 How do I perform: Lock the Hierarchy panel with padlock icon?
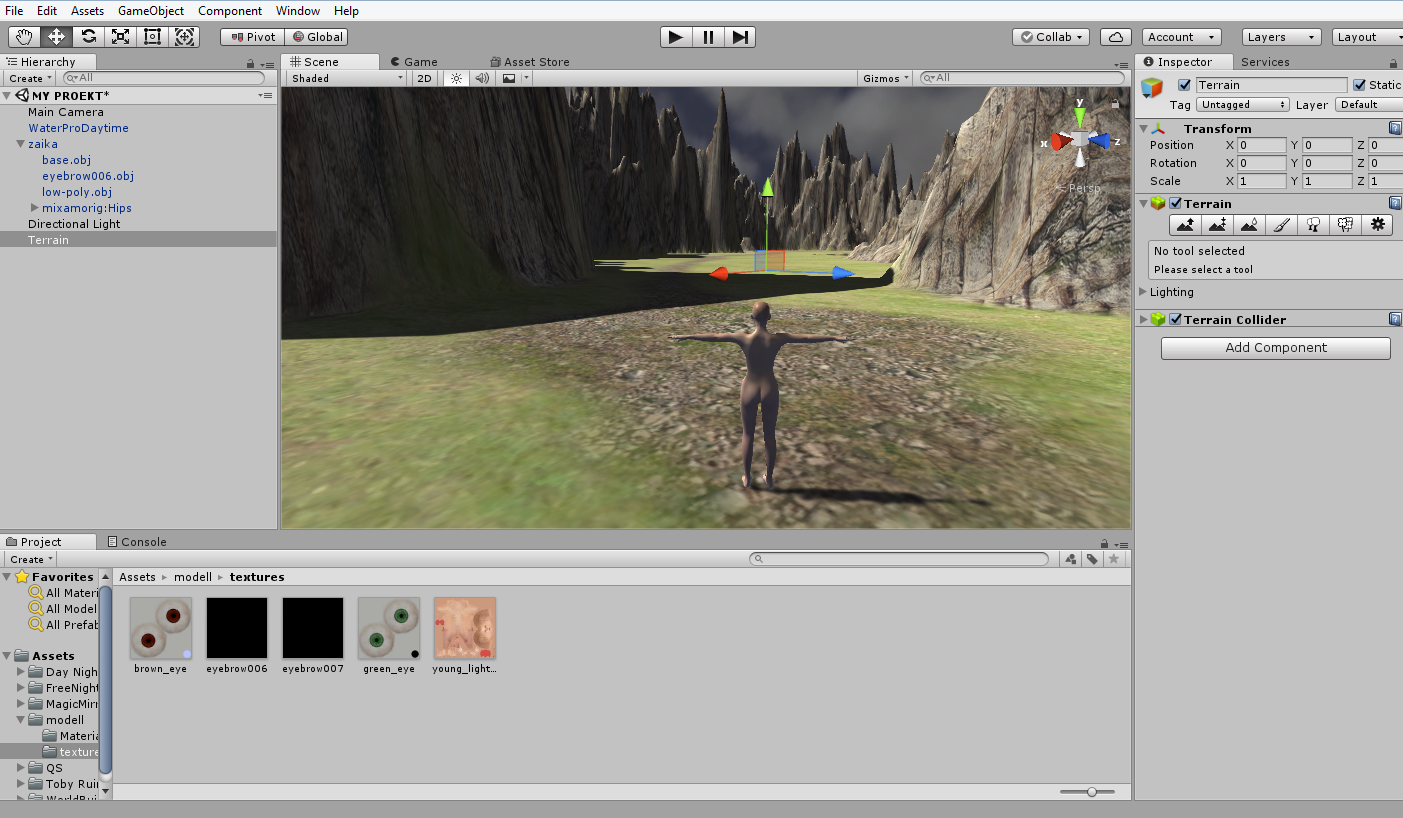[x=250, y=63]
